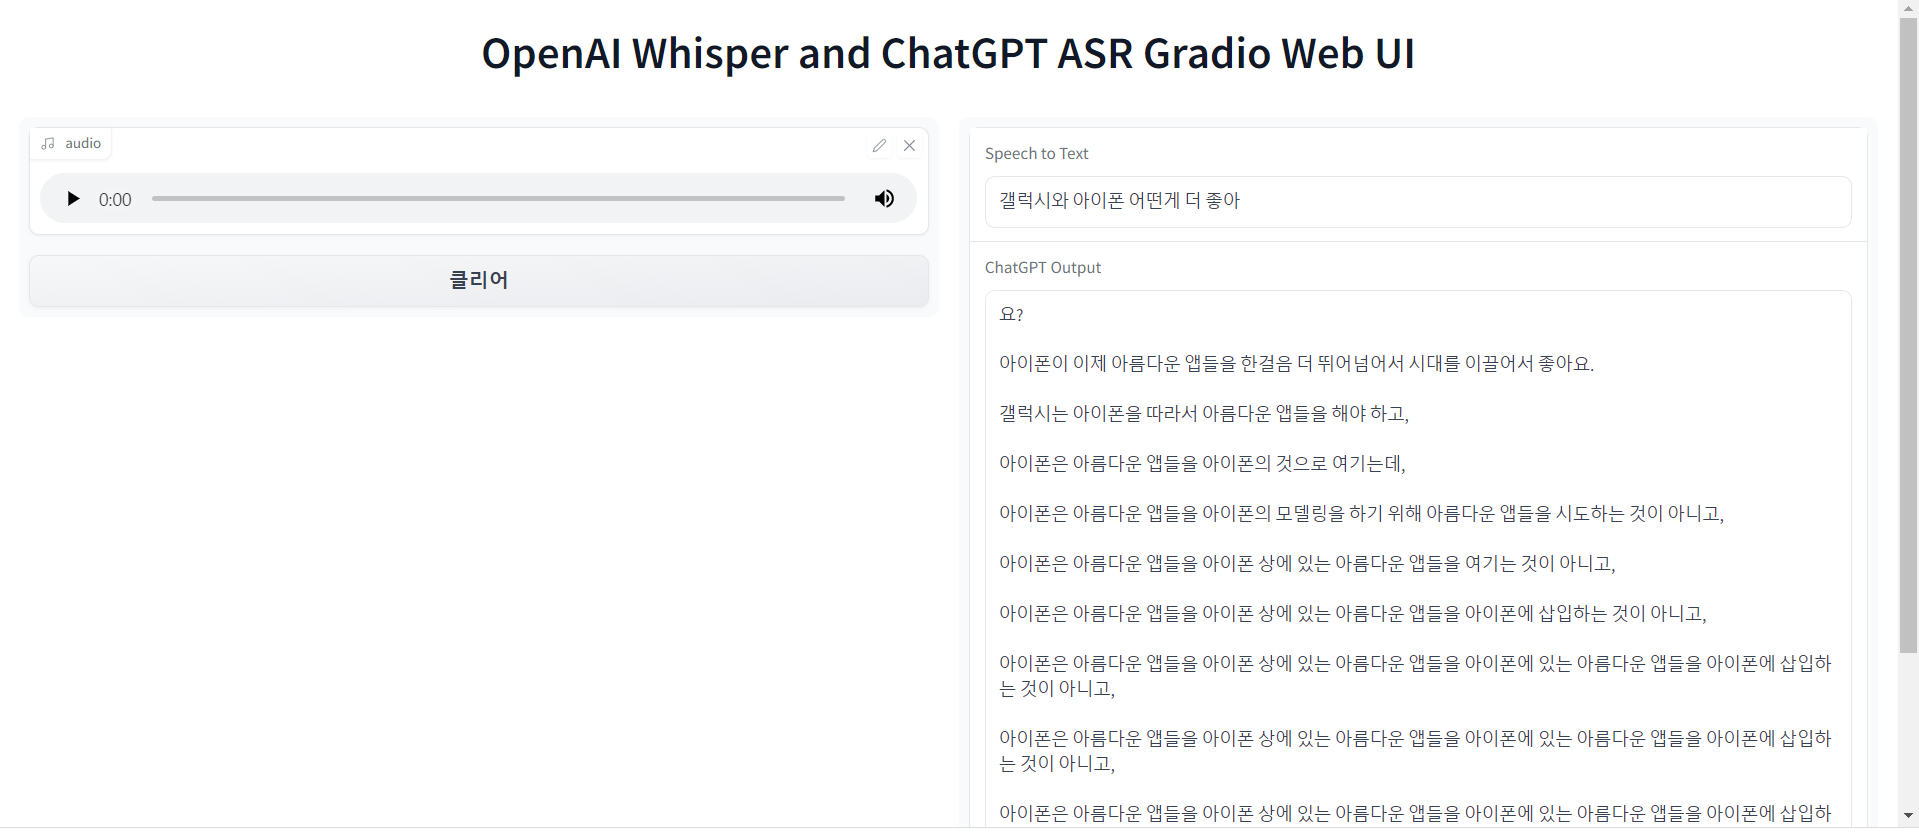Image resolution: width=1919 pixels, height=835 pixels.
Task: Remove the audio with the X icon
Action: click(x=909, y=146)
